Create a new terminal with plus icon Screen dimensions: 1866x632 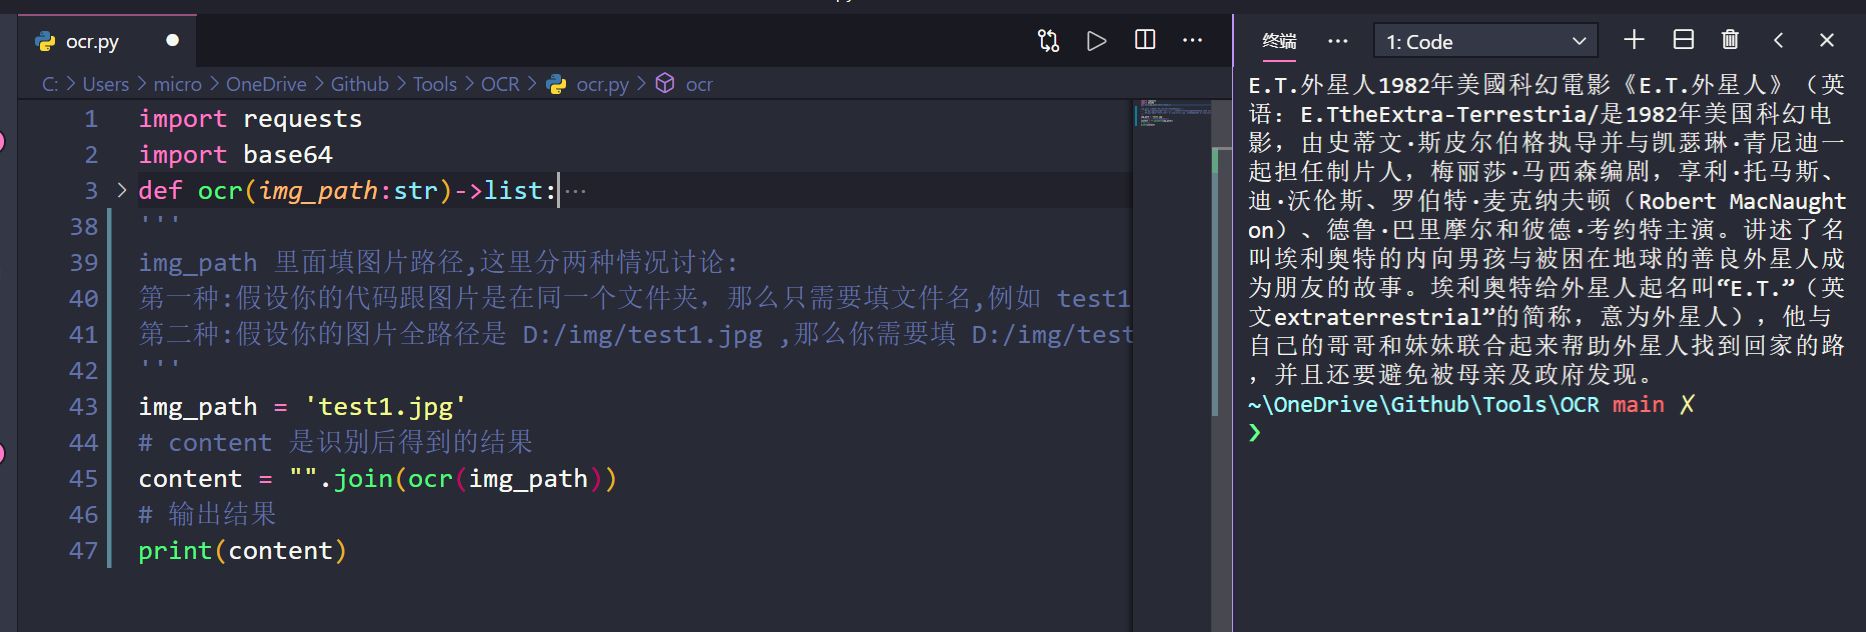(1634, 40)
